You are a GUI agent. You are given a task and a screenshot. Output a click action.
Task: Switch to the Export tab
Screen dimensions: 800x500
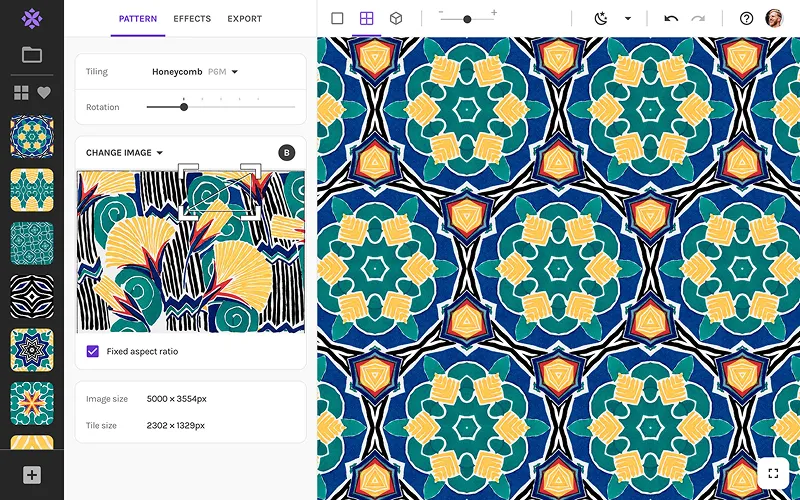tap(244, 18)
